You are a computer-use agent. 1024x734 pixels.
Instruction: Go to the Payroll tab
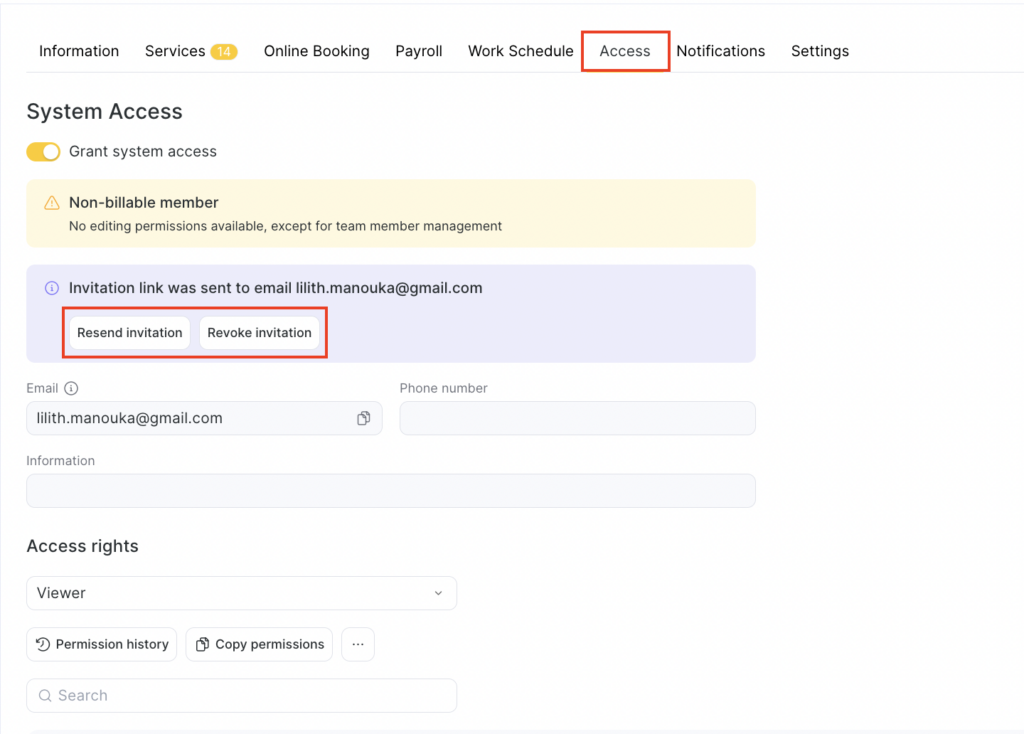418,51
